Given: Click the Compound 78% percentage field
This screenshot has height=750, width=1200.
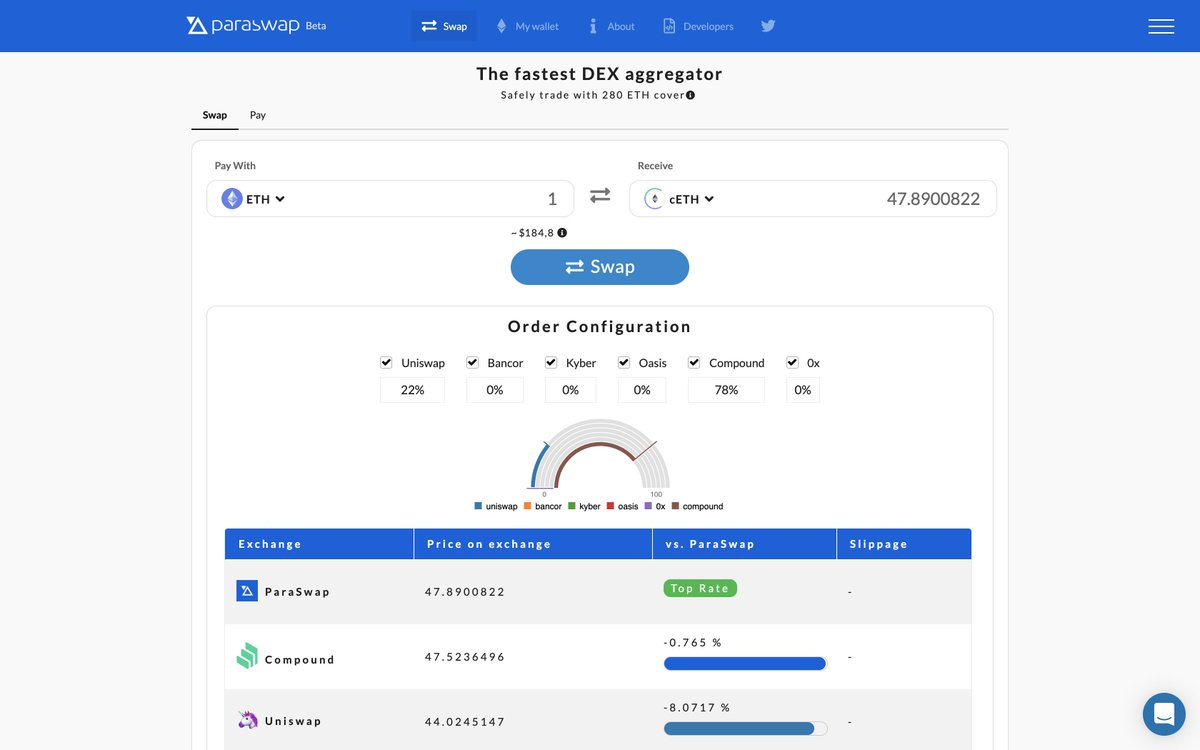Looking at the screenshot, I should point(726,390).
